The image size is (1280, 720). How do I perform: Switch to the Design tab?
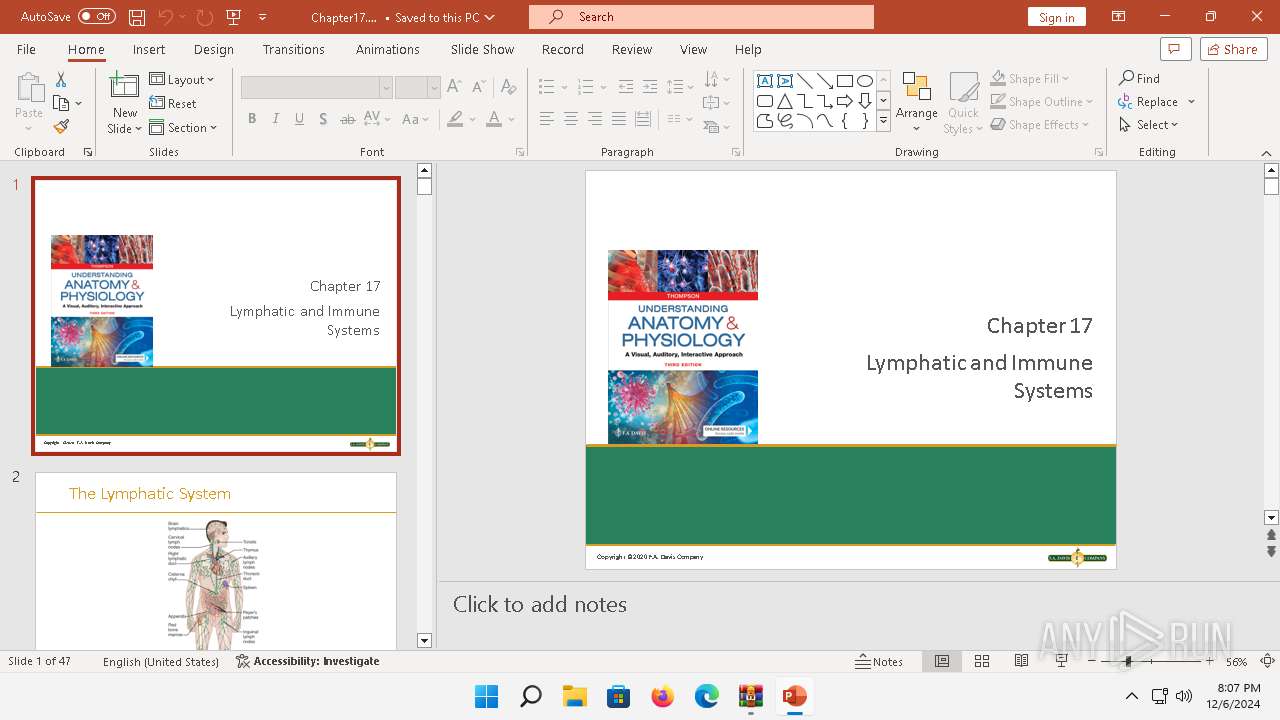point(214,49)
